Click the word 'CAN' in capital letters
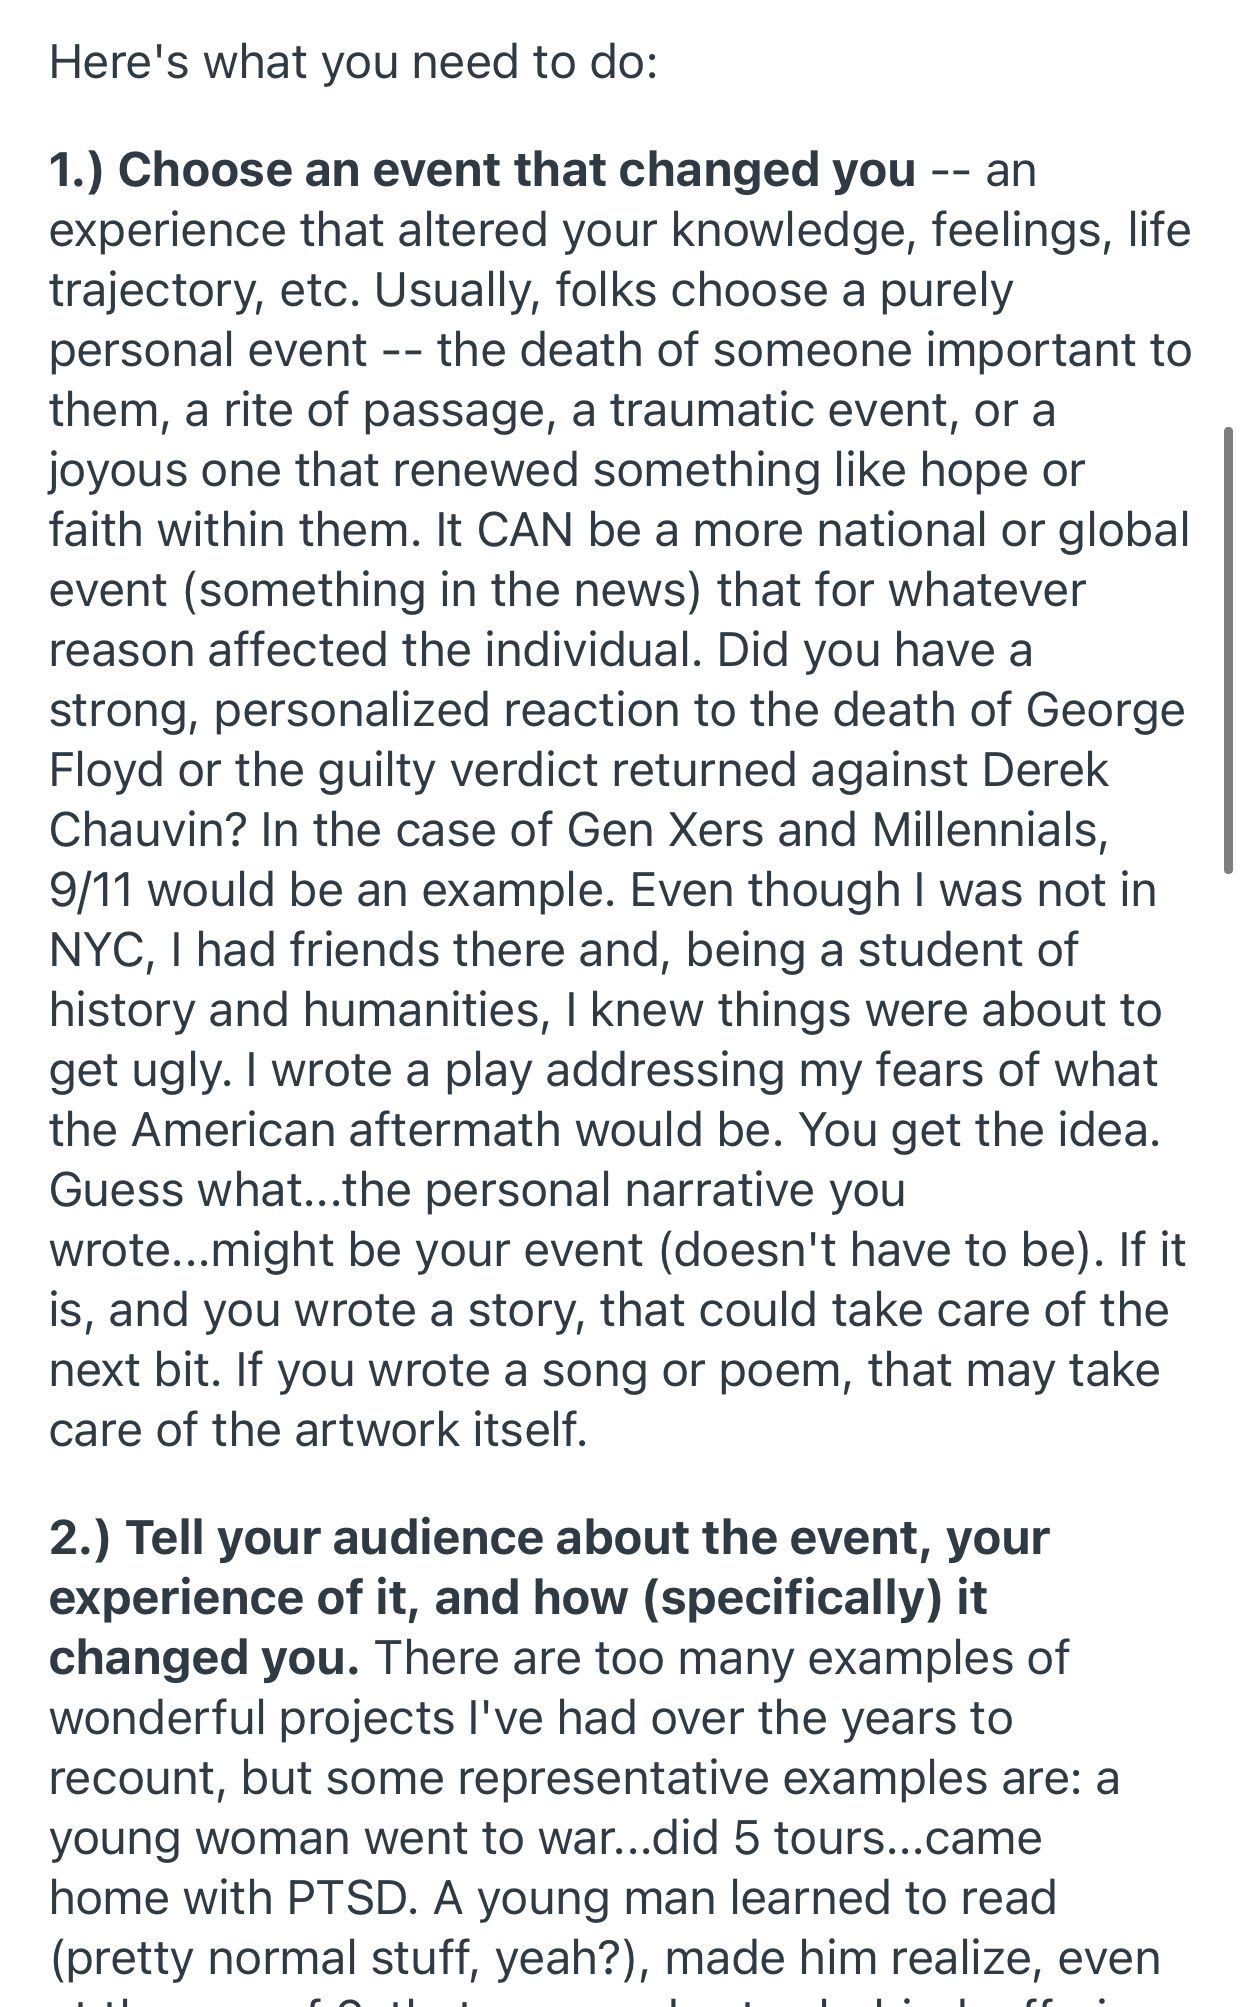This screenshot has width=1242, height=2007. click(525, 530)
